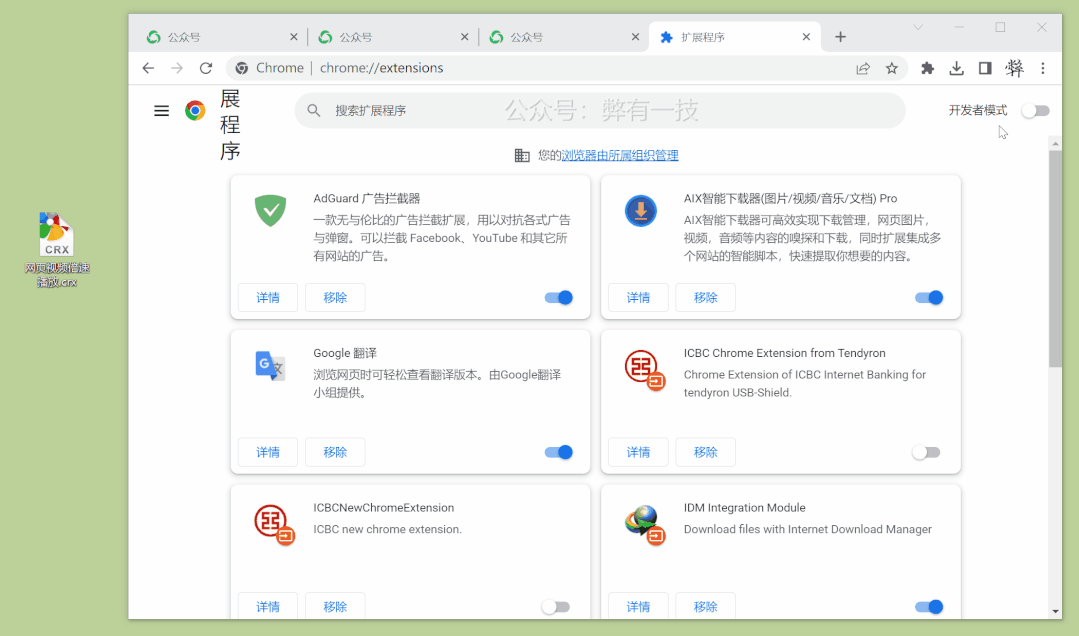
Task: Open Chrome three-dot menu
Action: pos(1043,68)
